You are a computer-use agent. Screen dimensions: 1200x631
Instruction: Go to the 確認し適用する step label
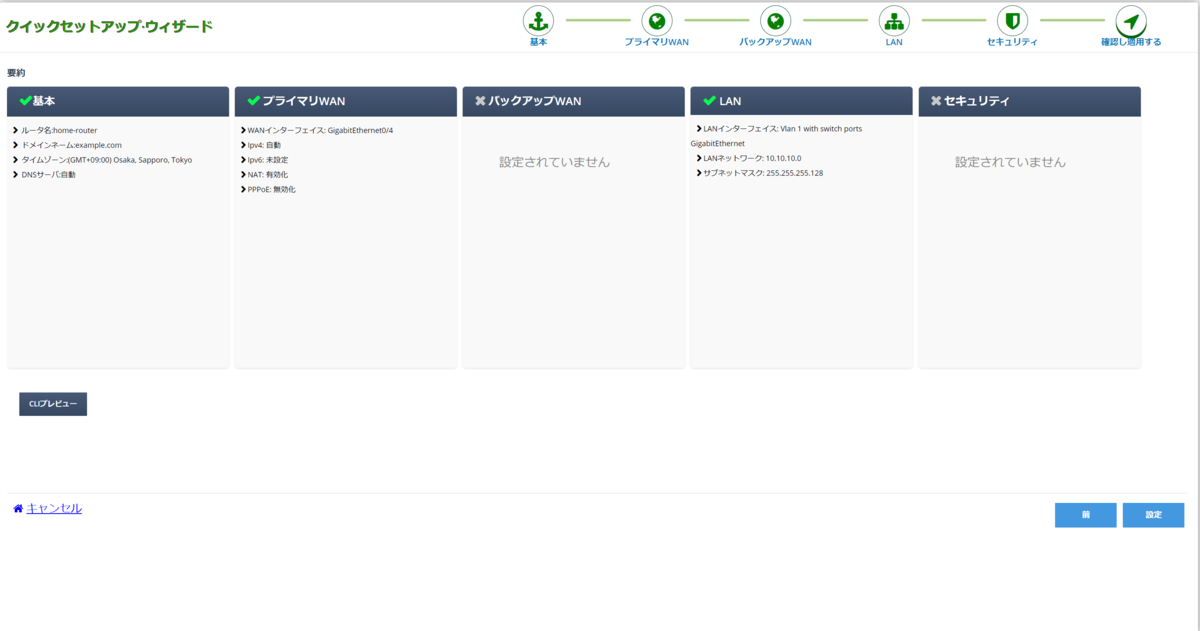pyautogui.click(x=1131, y=42)
